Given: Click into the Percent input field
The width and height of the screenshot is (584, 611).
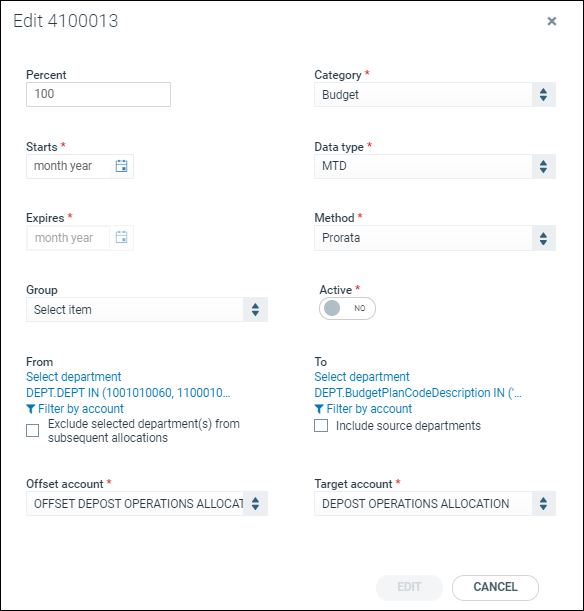Looking at the screenshot, I should tap(98, 94).
